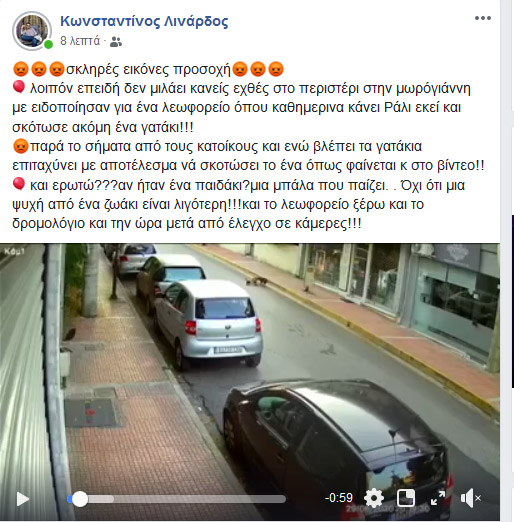
Task: Open the "8 λεπτά" timestamp link
Action: (80, 41)
